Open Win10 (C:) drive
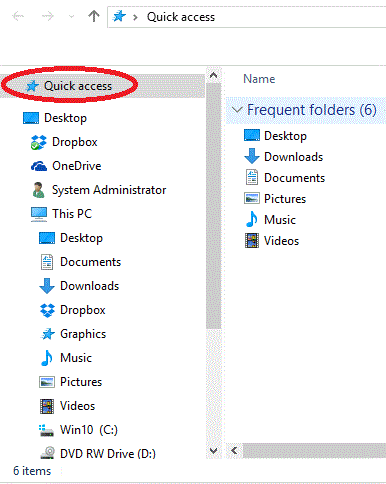Screen dimensions: 386x484 tap(89, 430)
